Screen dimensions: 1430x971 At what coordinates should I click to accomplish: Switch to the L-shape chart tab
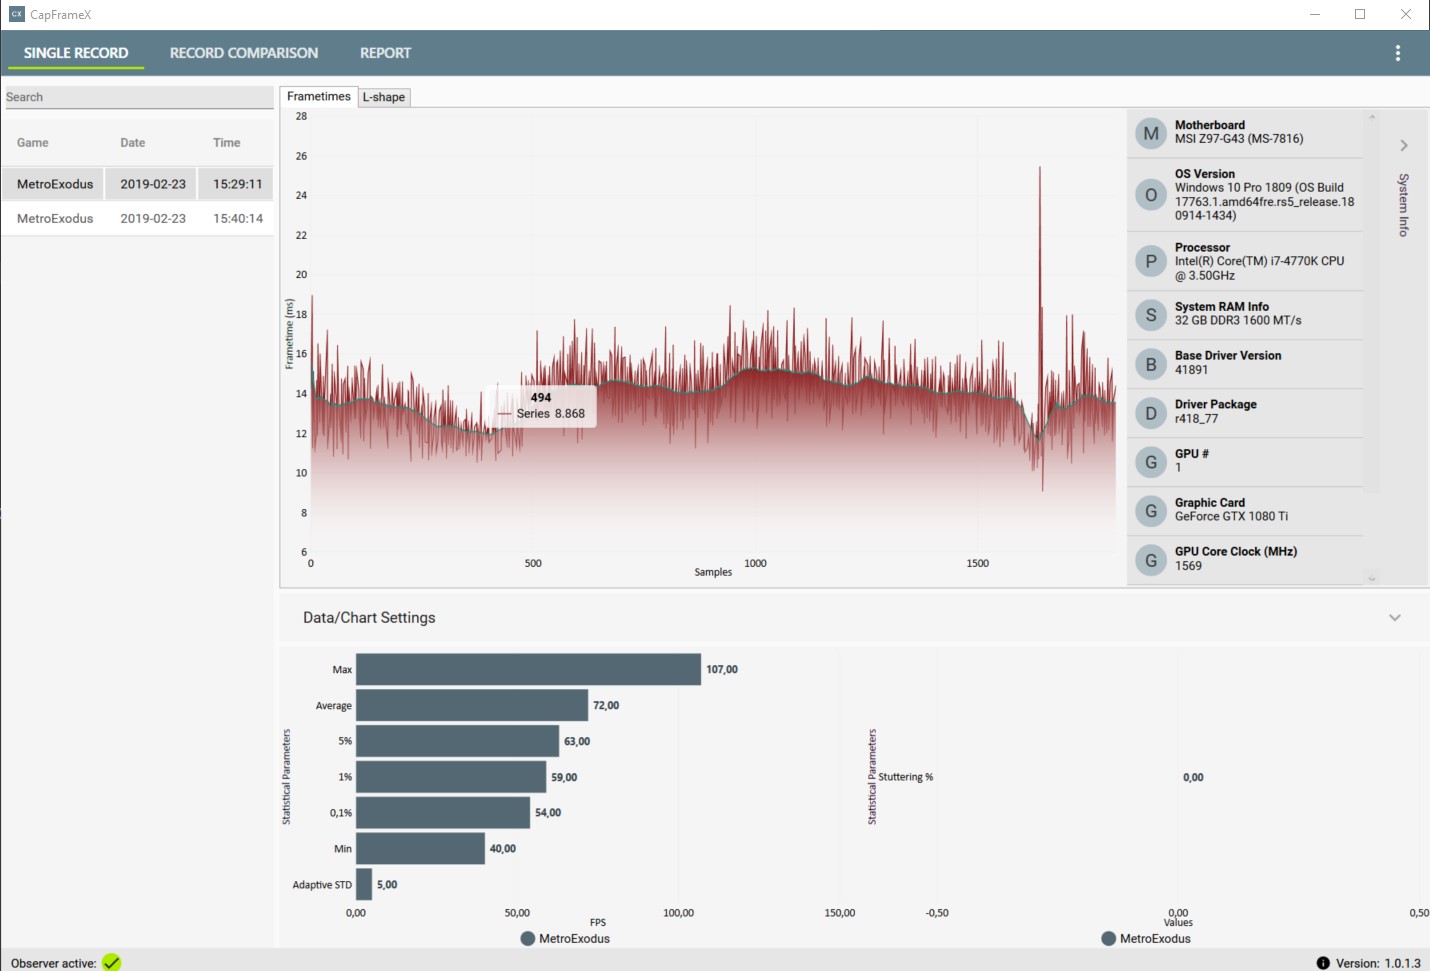[384, 97]
